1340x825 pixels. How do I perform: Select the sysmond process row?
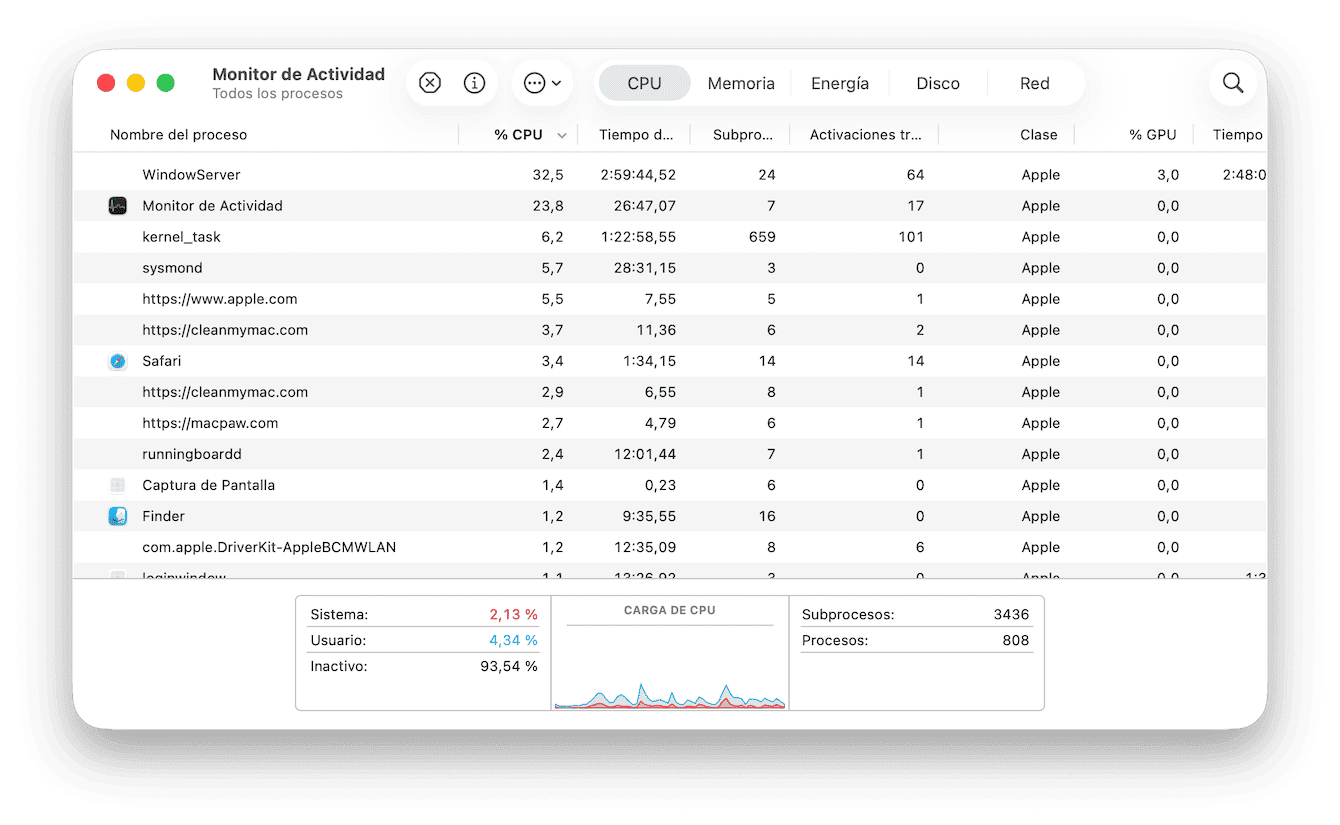[670, 268]
